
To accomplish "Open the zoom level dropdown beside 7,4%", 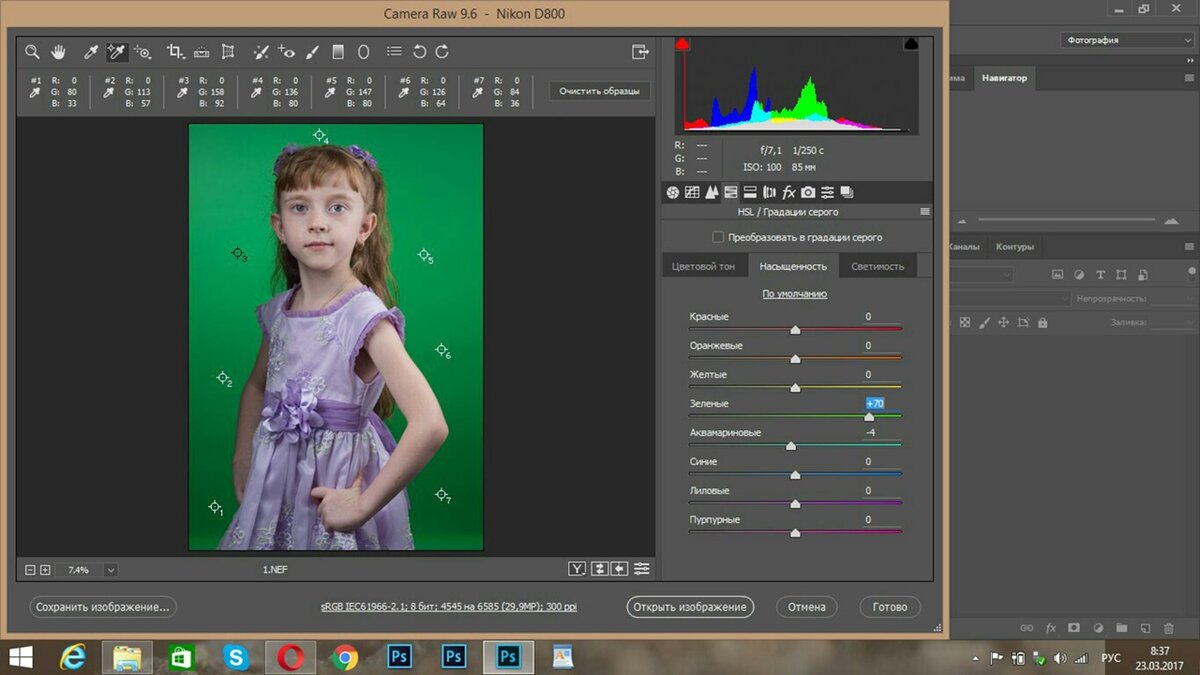I will coord(110,569).
